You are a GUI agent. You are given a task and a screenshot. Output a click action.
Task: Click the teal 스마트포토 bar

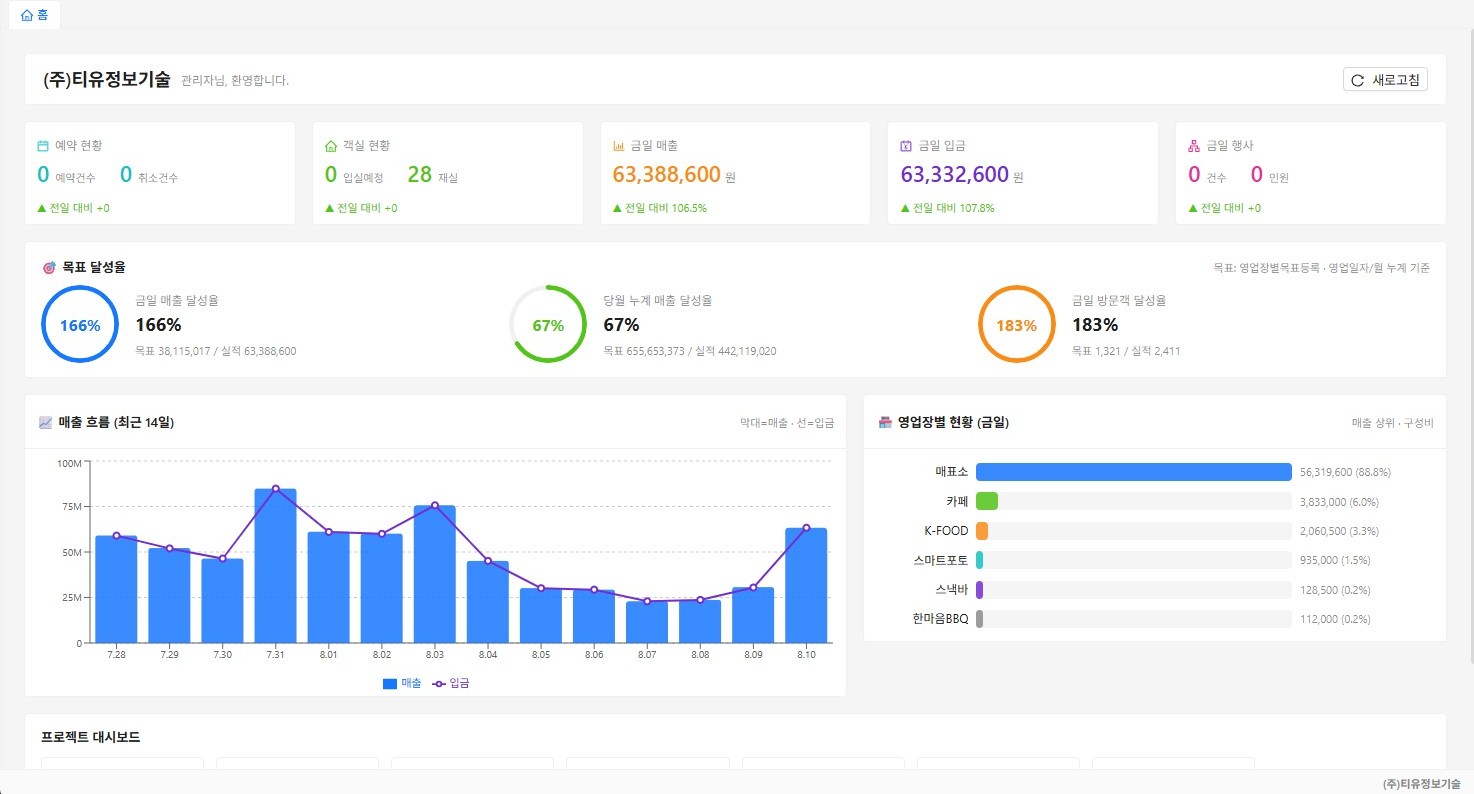980,560
